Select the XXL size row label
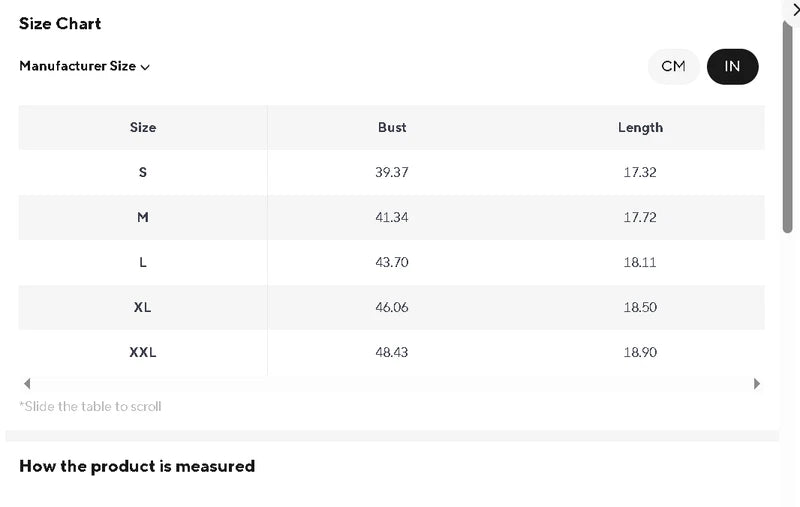This screenshot has width=800, height=507. 143,352
